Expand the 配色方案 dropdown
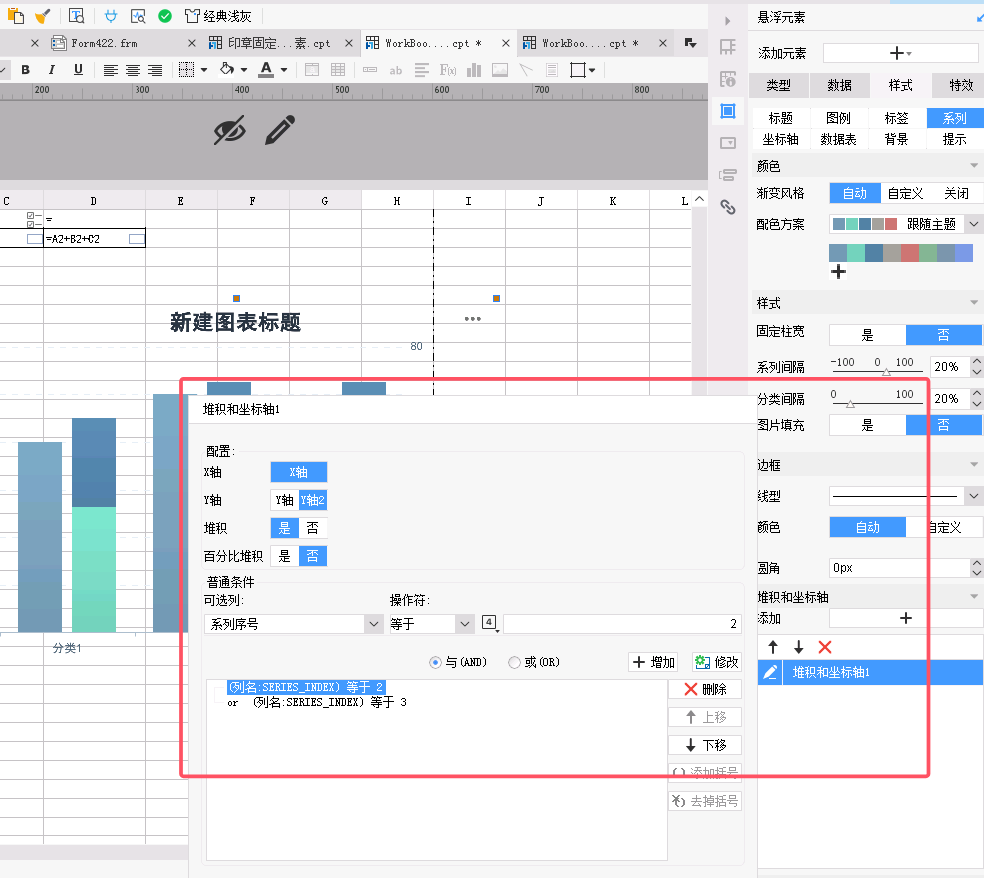Screen dimensions: 984x878 coord(974,224)
